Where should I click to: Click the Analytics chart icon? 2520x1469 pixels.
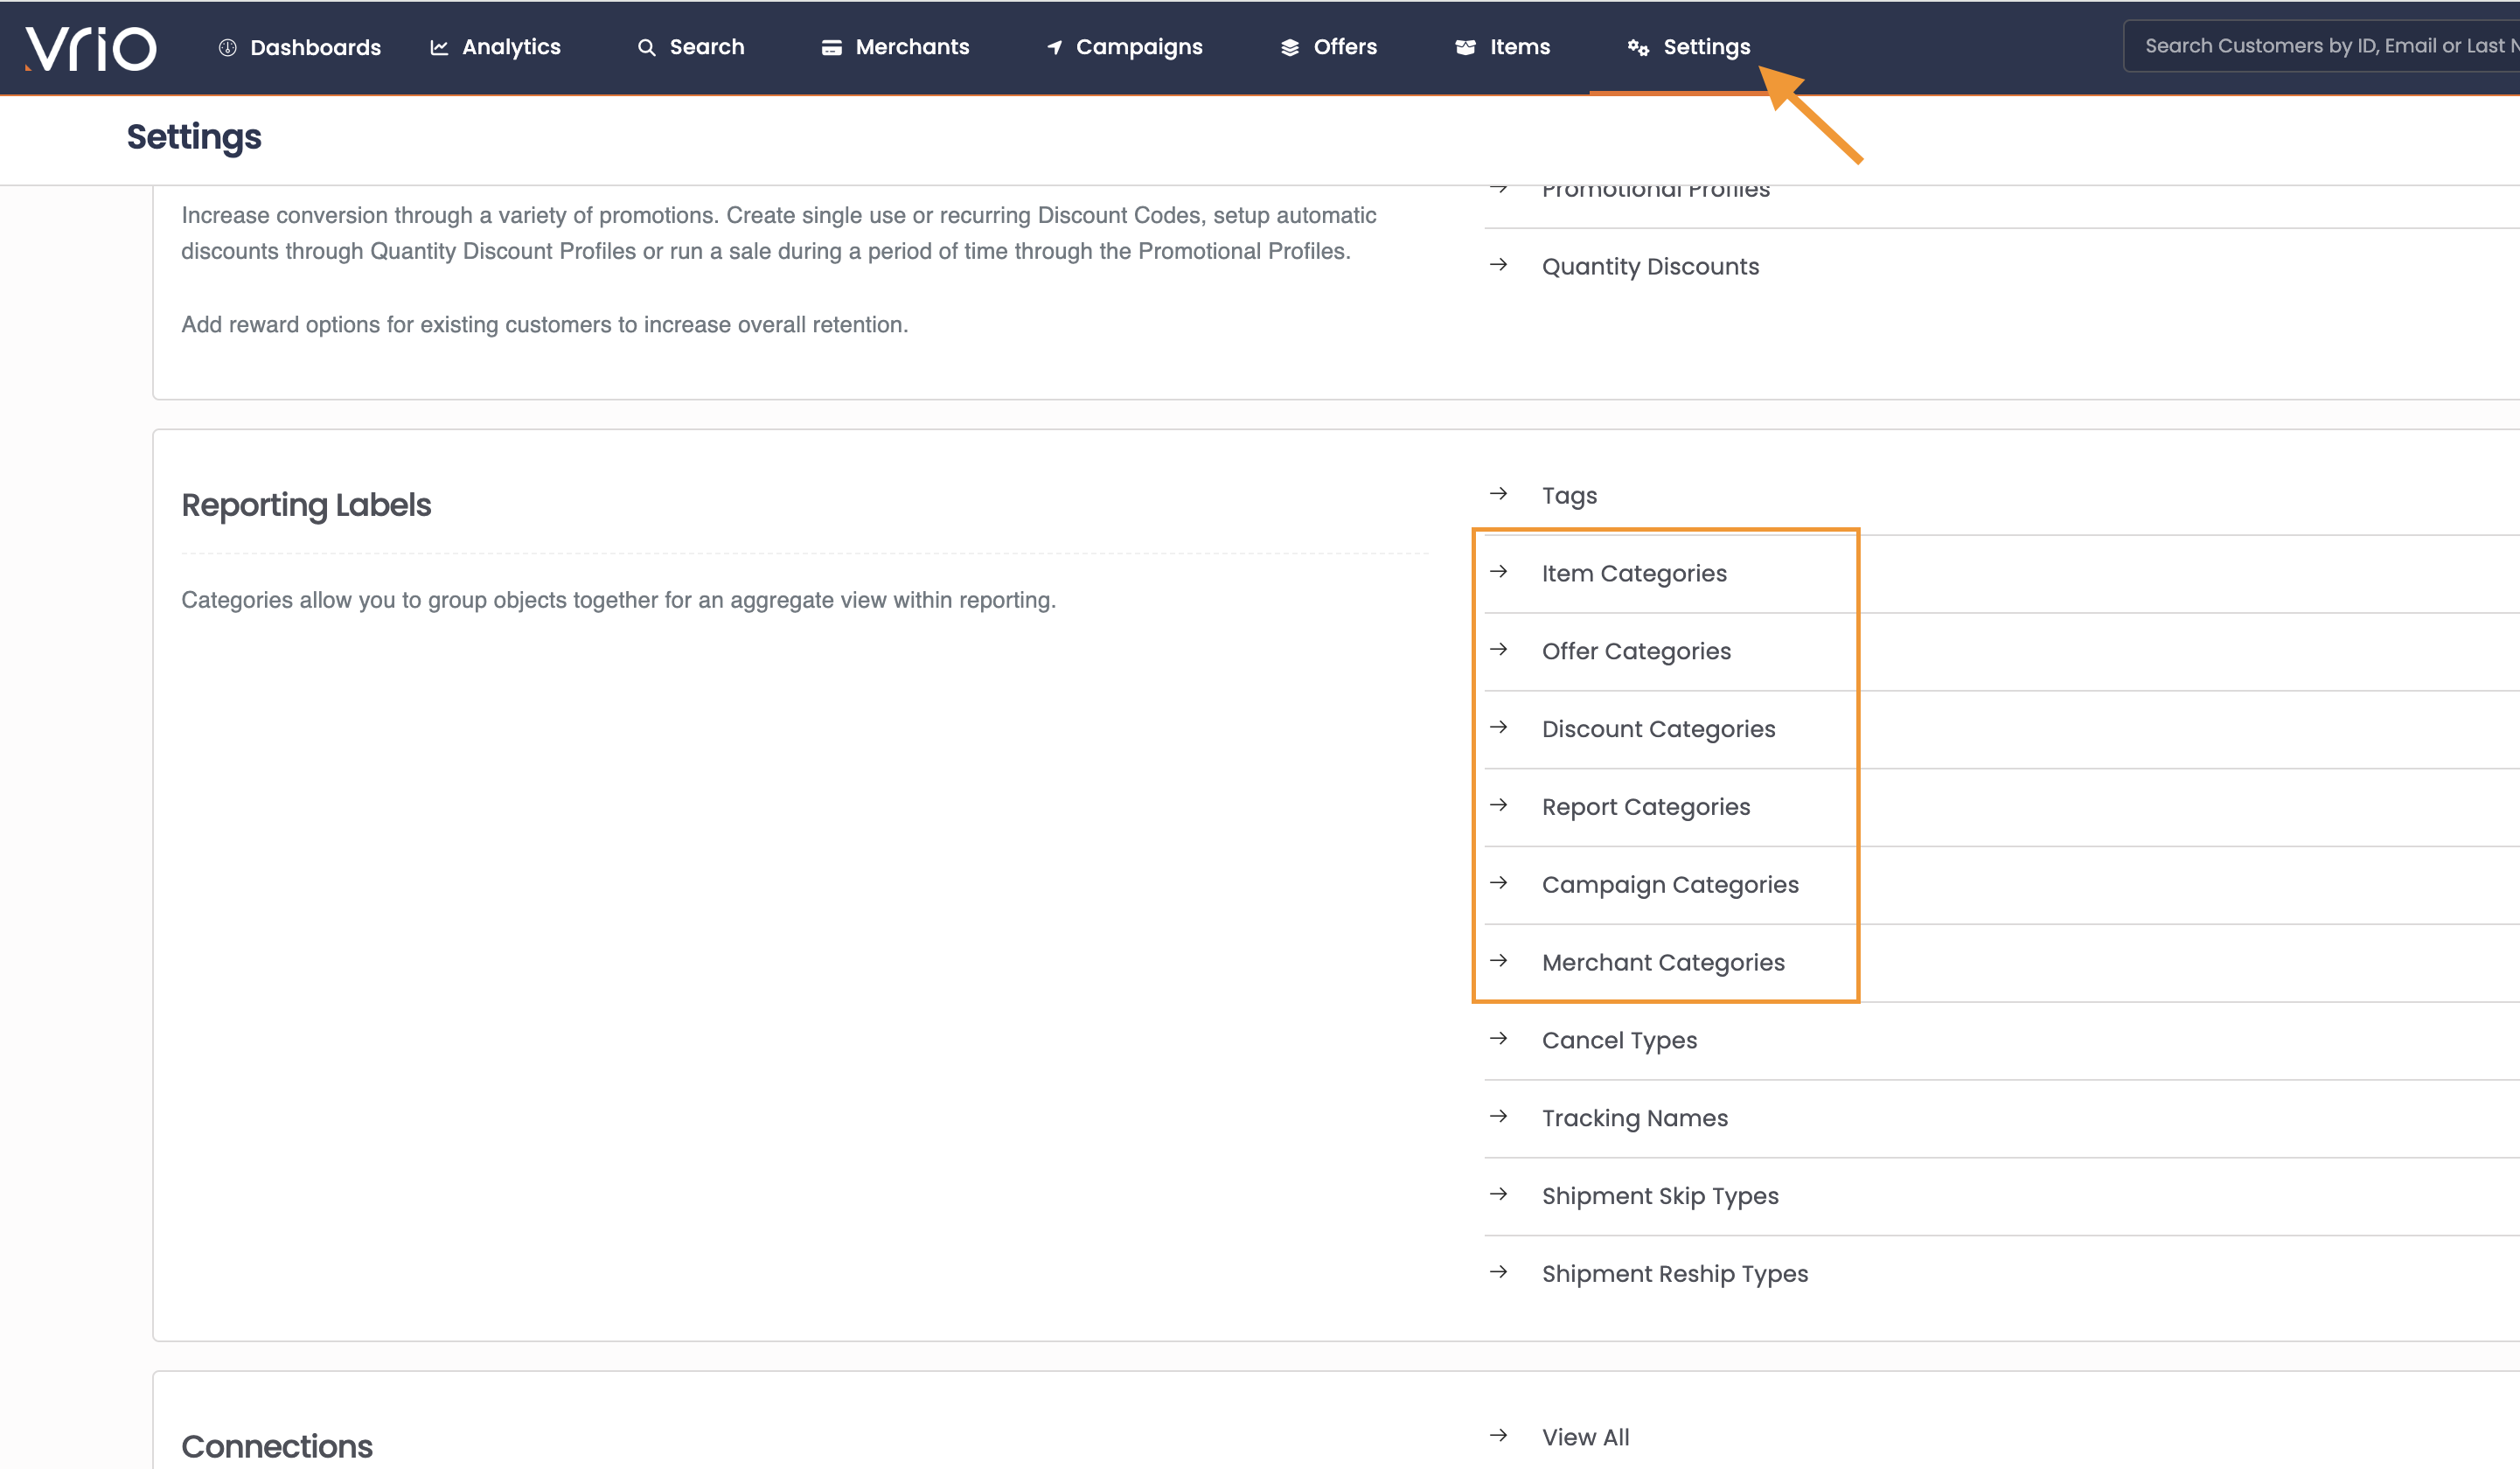pos(439,47)
